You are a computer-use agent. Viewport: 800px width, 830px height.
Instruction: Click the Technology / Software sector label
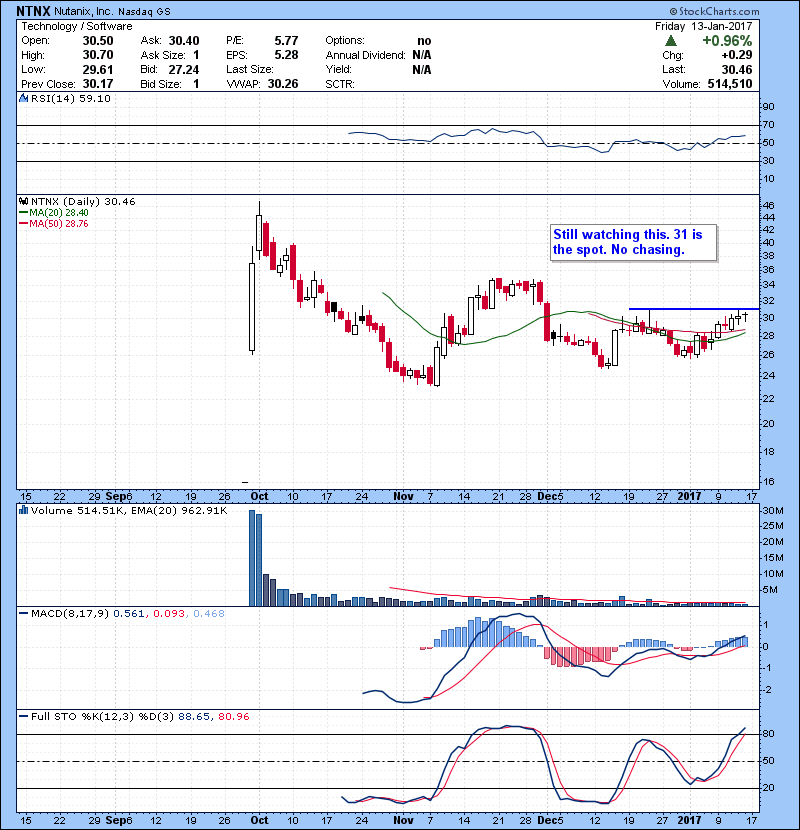coord(77,26)
